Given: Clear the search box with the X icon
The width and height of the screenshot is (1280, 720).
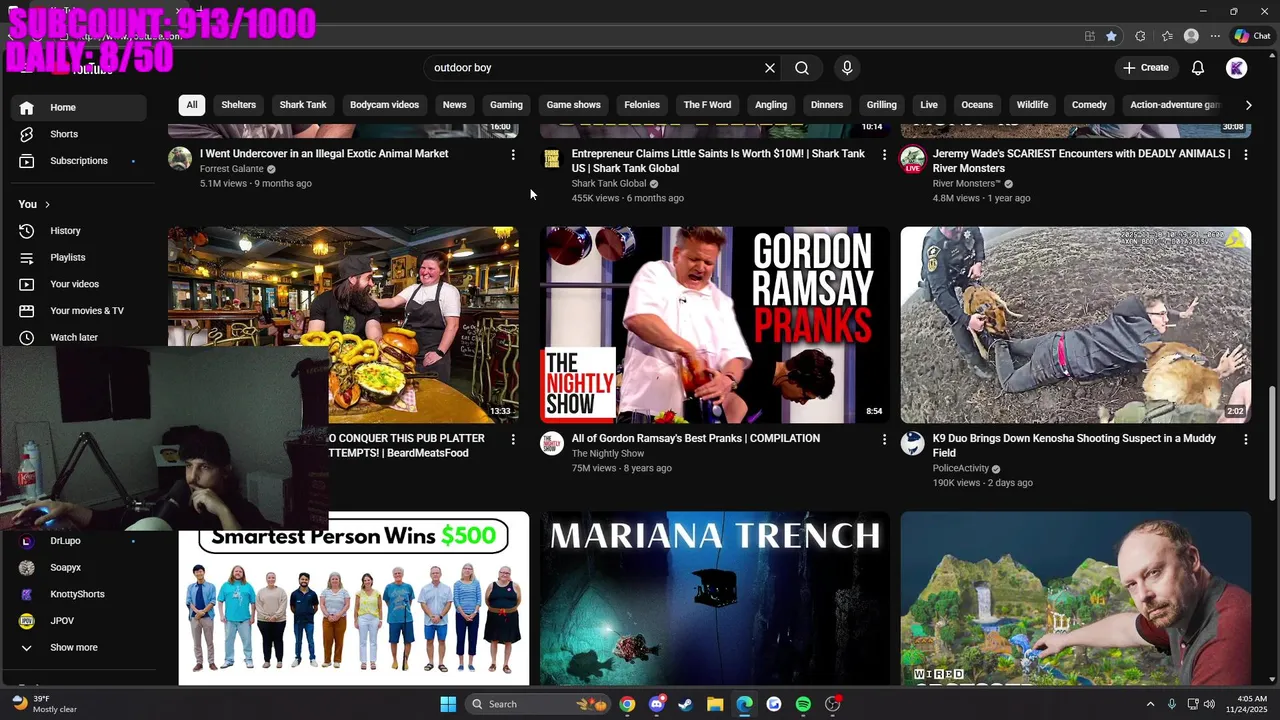Looking at the screenshot, I should 770,68.
